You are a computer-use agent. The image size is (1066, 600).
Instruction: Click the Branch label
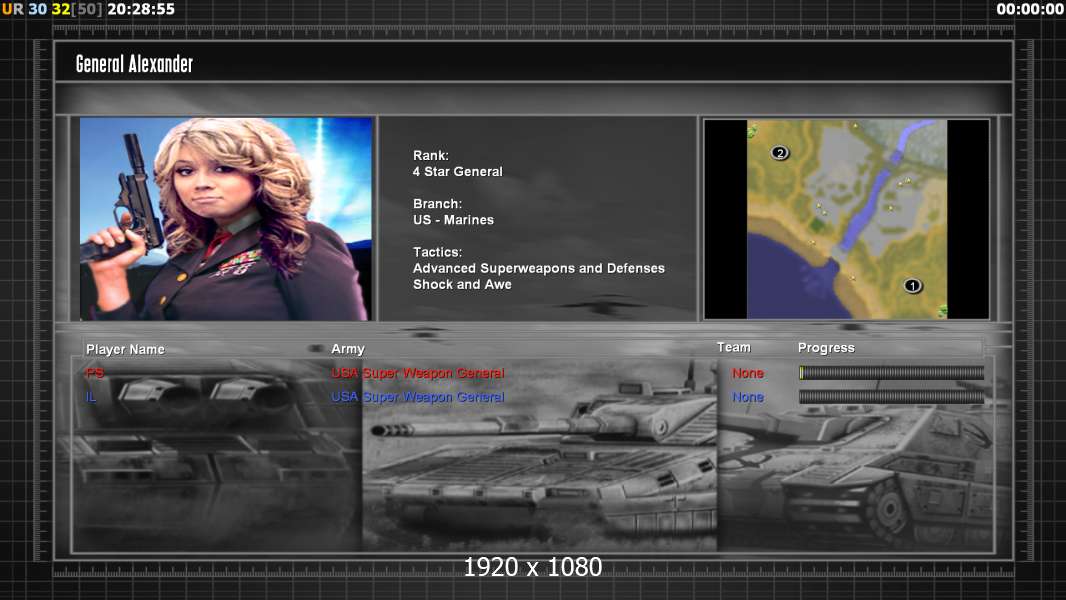[x=437, y=204]
